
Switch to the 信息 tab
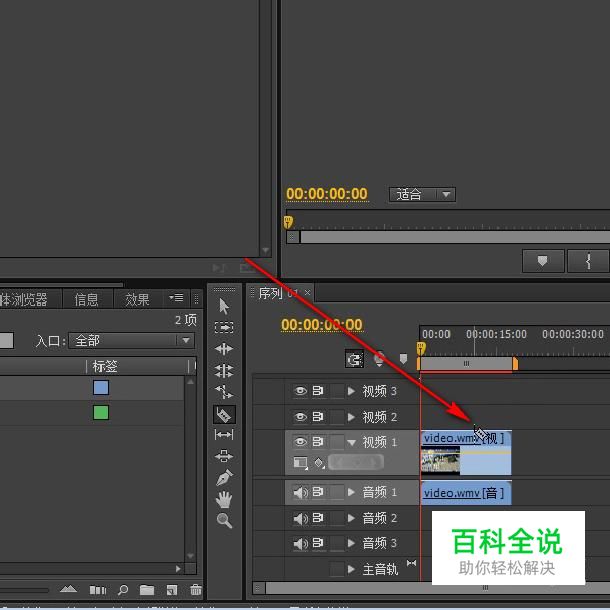point(86,300)
